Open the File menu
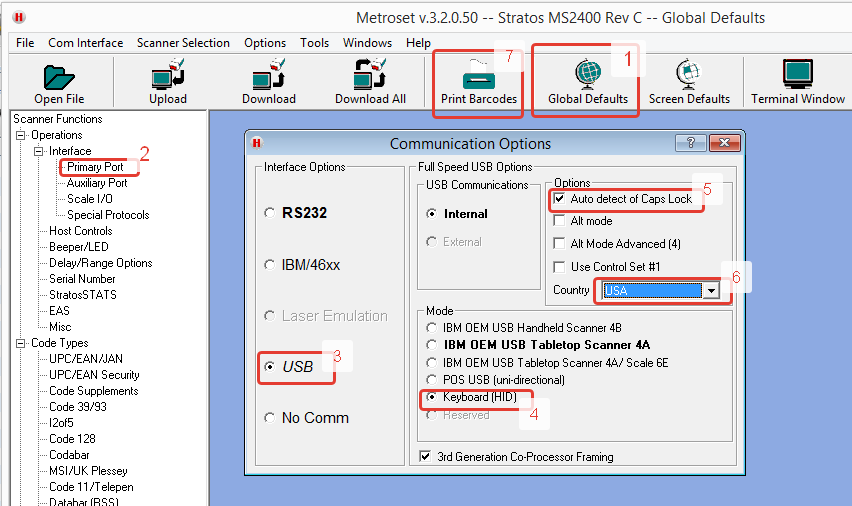This screenshot has width=852, height=506. pos(25,43)
